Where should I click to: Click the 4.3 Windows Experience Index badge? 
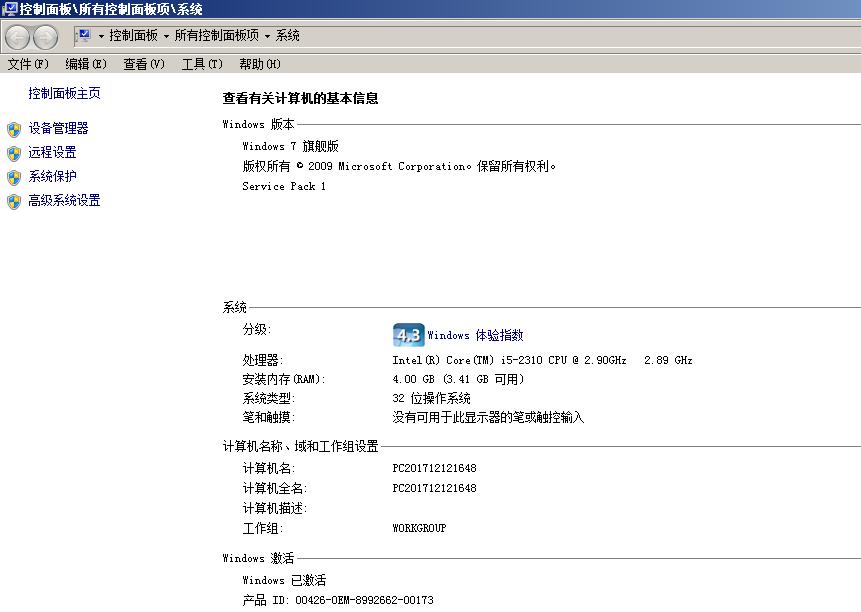click(x=407, y=334)
